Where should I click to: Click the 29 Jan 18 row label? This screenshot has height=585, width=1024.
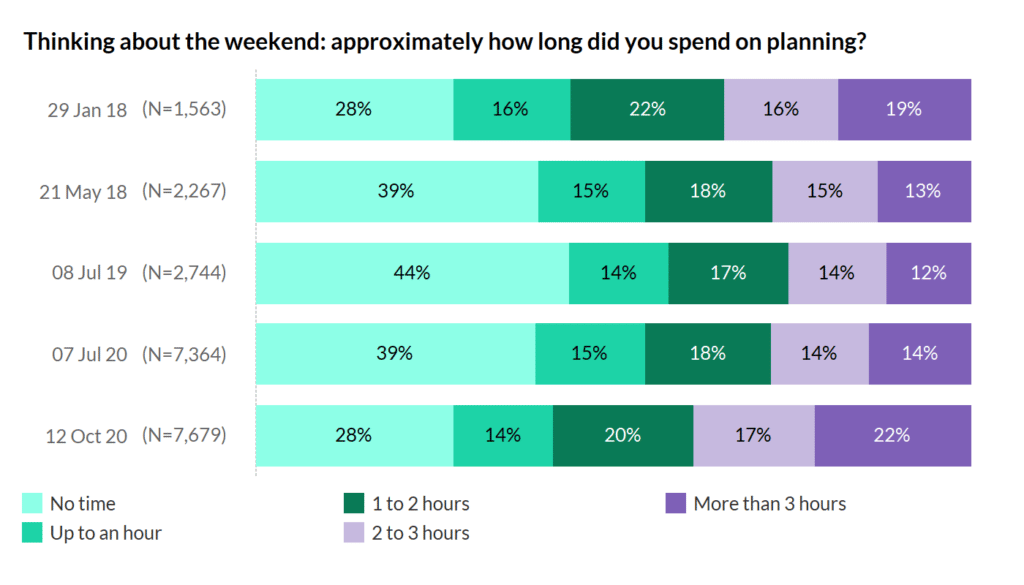(x=87, y=110)
